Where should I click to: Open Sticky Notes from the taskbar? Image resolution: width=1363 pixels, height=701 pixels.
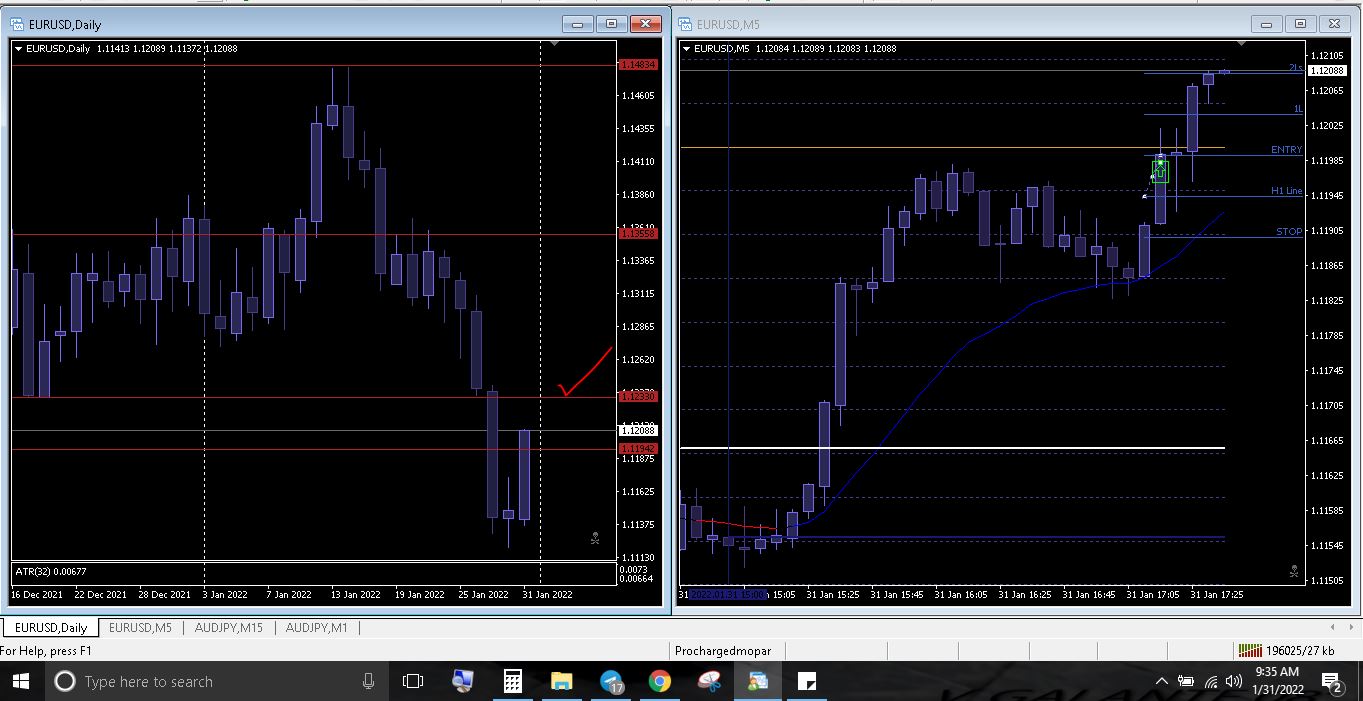point(806,681)
